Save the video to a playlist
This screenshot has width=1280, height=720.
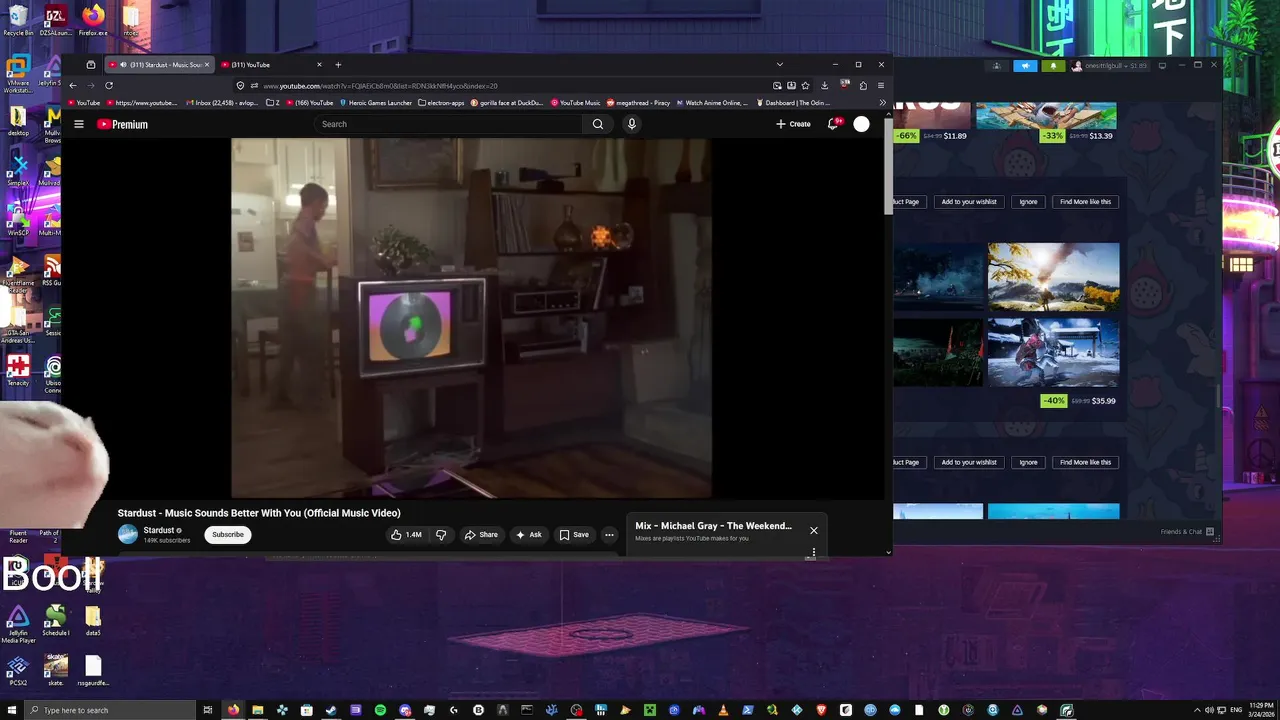coord(574,535)
